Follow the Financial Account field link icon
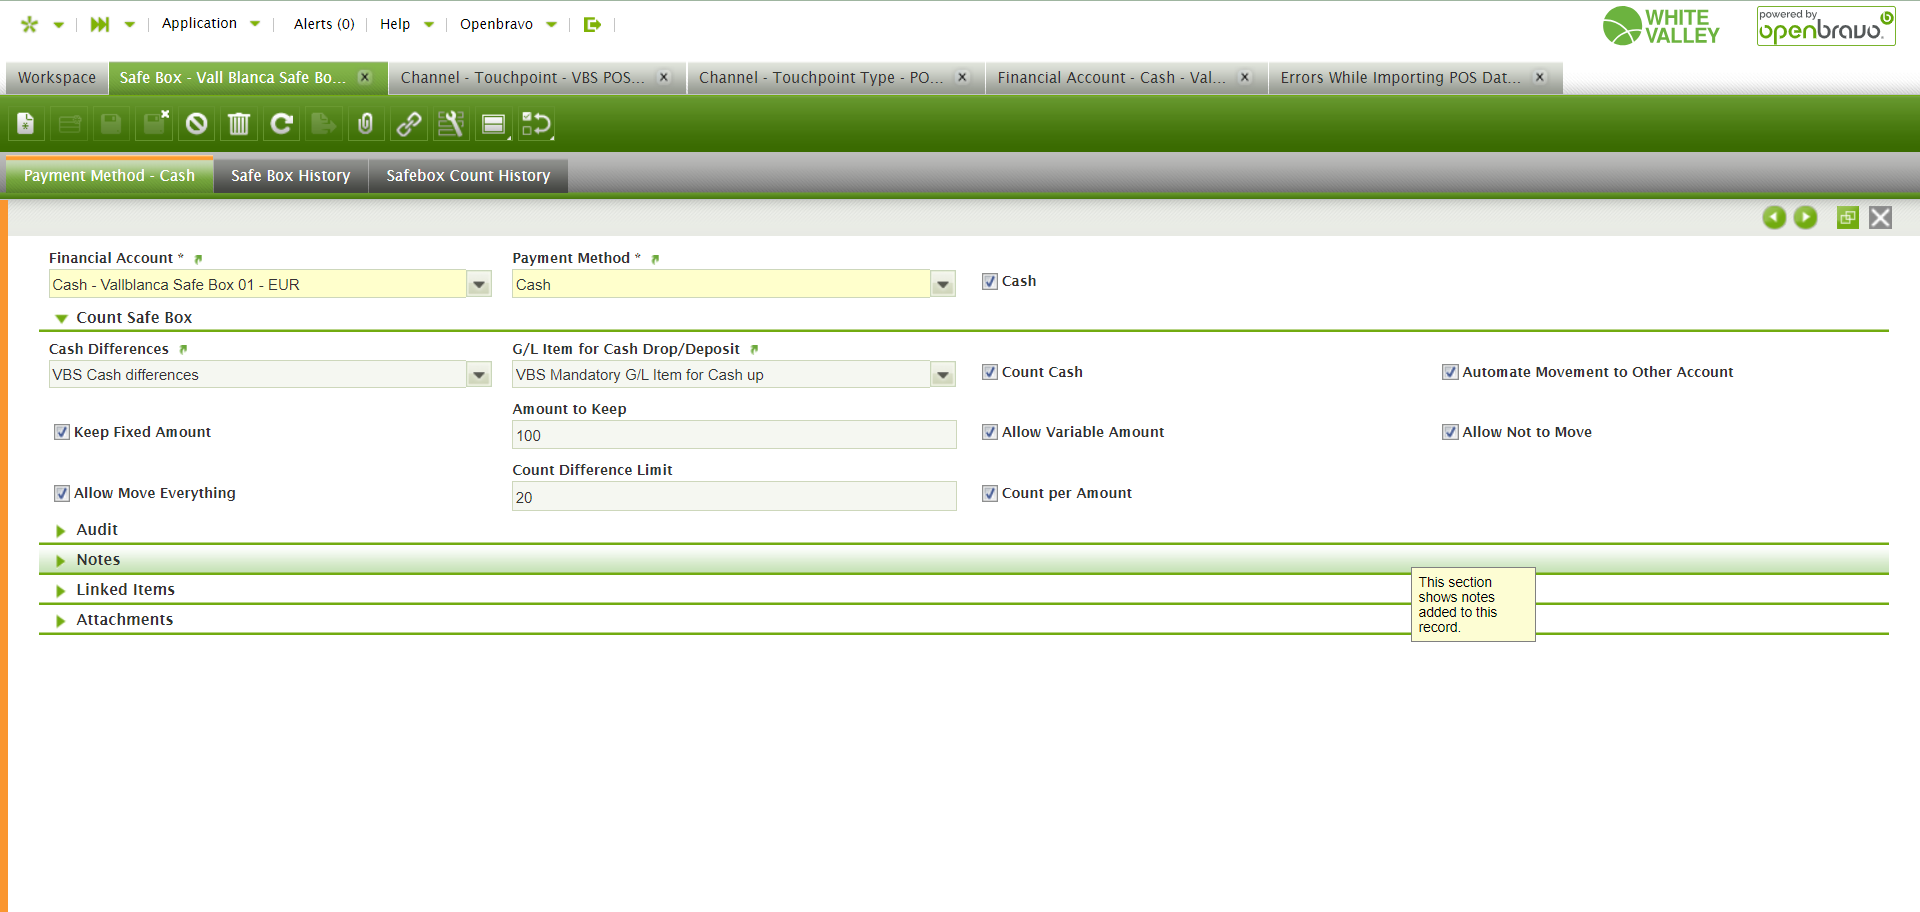 [x=198, y=259]
